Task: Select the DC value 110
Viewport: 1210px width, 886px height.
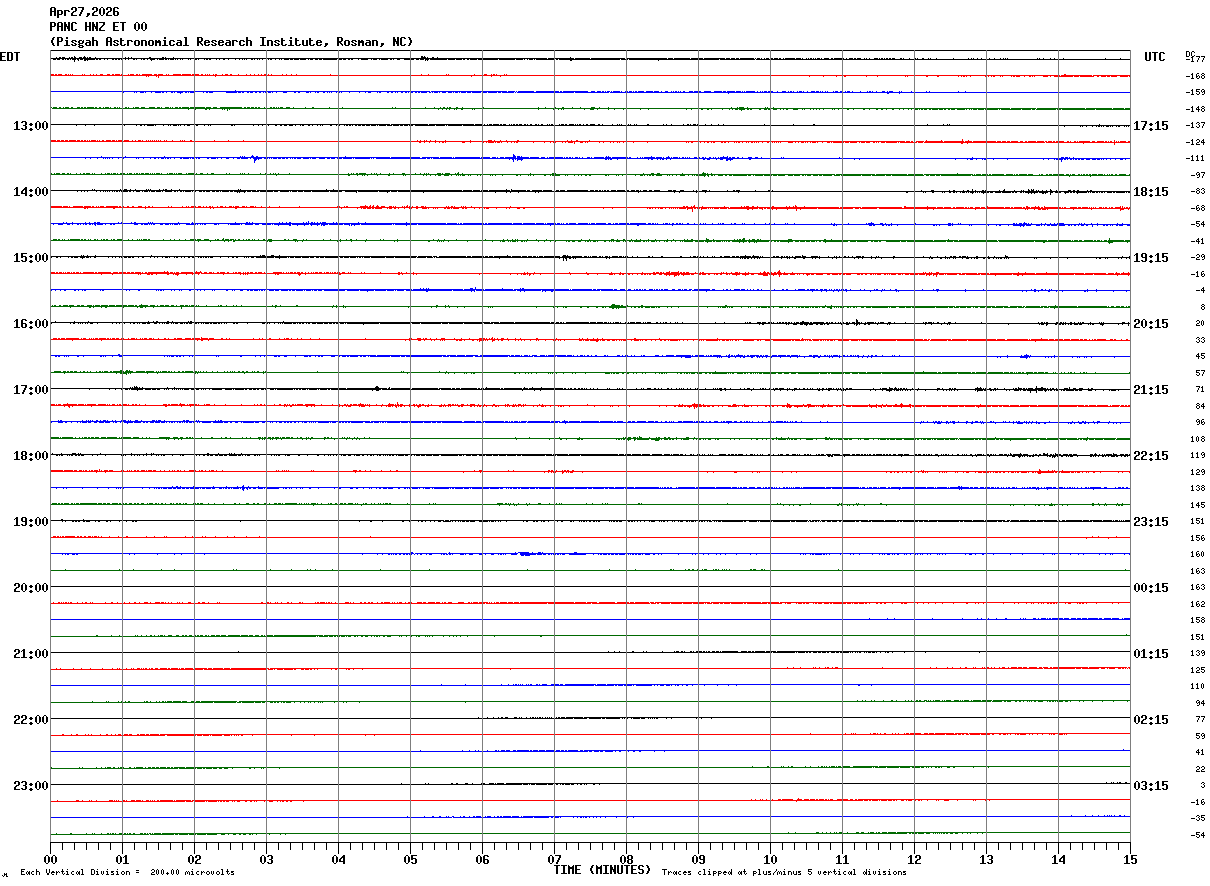Action: (x=1198, y=686)
